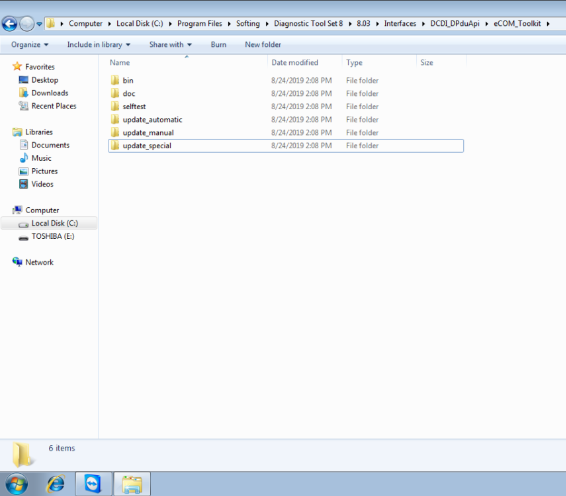
Task: Open the recent pages dropdown arrow
Action: point(39,24)
